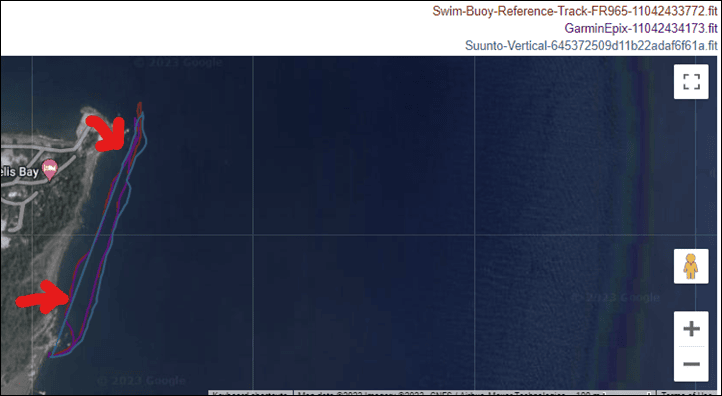
Task: Zoom in with the plus button
Action: 691,328
